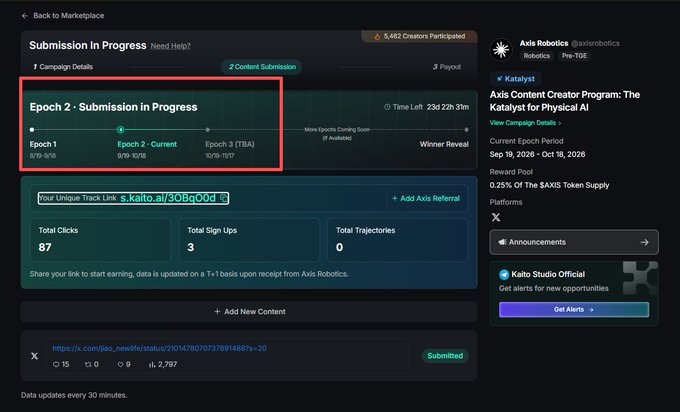This screenshot has width=680, height=412.
Task: Click the Axis Content Creator Program title
Action: [x=565, y=101]
